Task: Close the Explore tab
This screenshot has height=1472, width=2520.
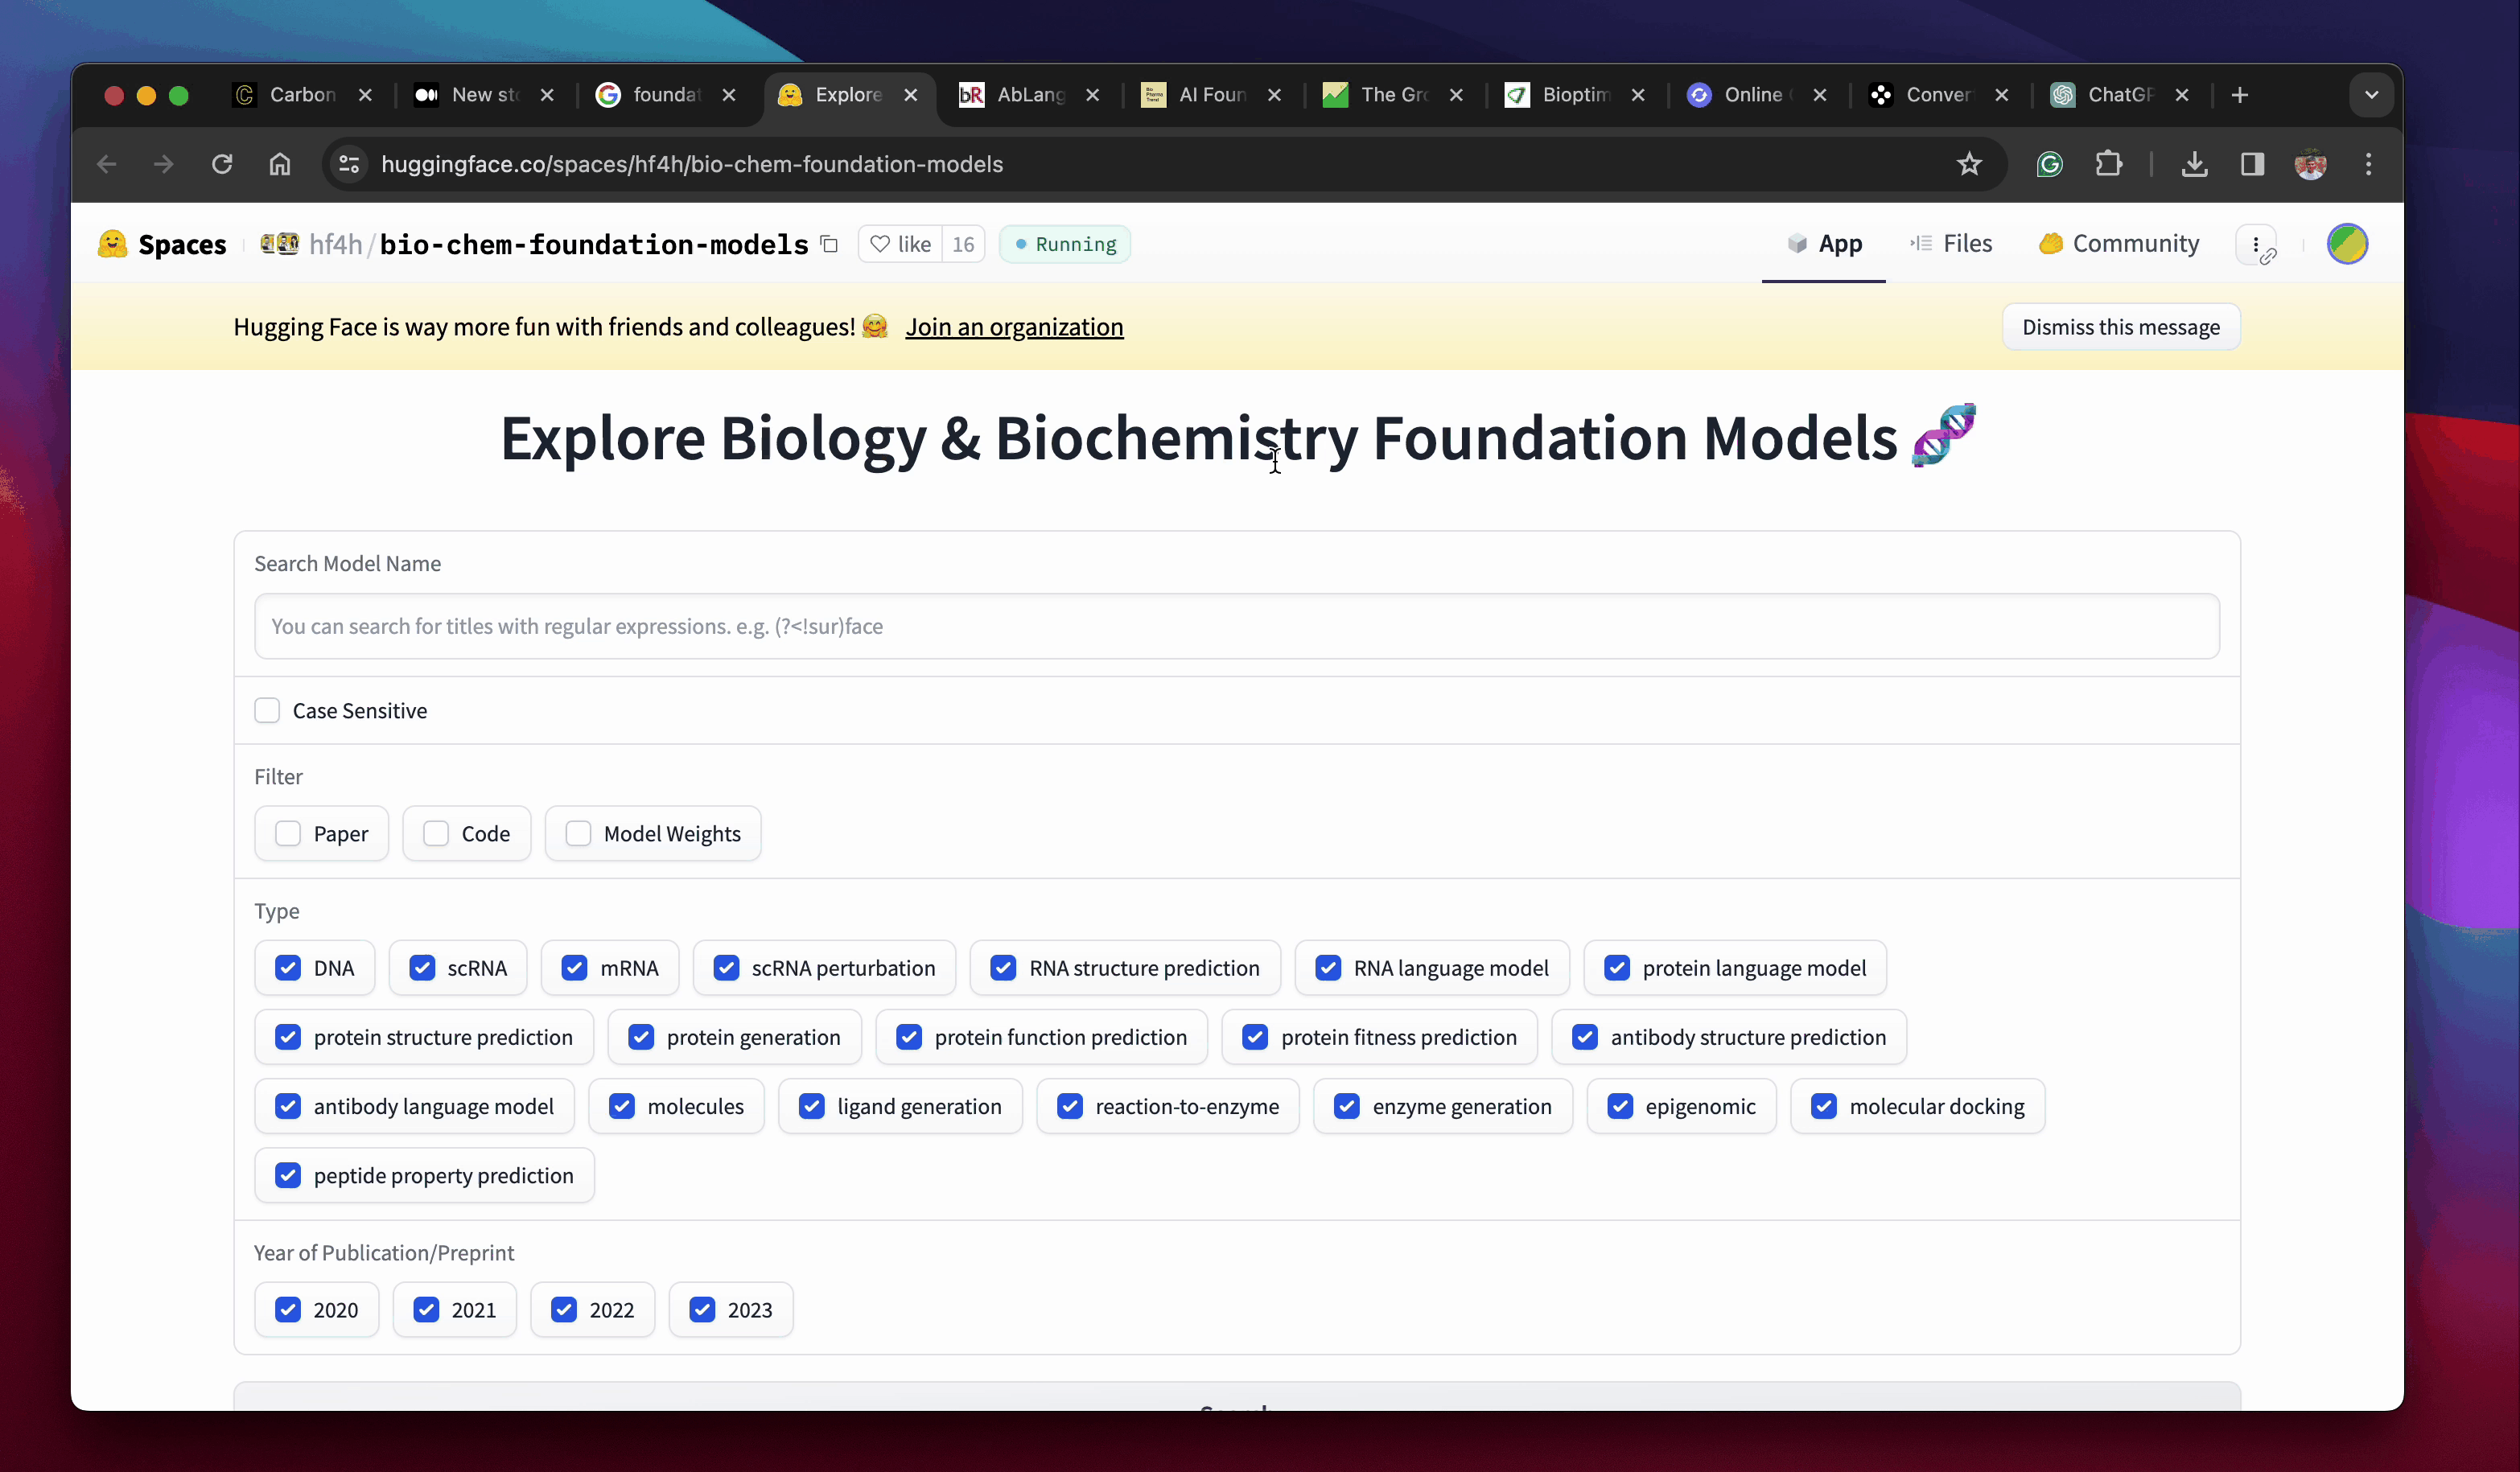Action: [911, 95]
